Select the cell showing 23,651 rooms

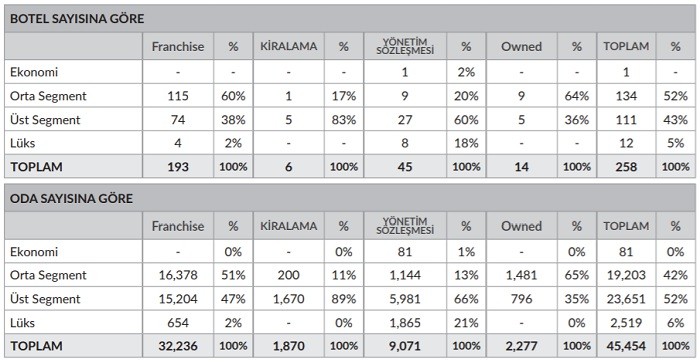pos(626,299)
